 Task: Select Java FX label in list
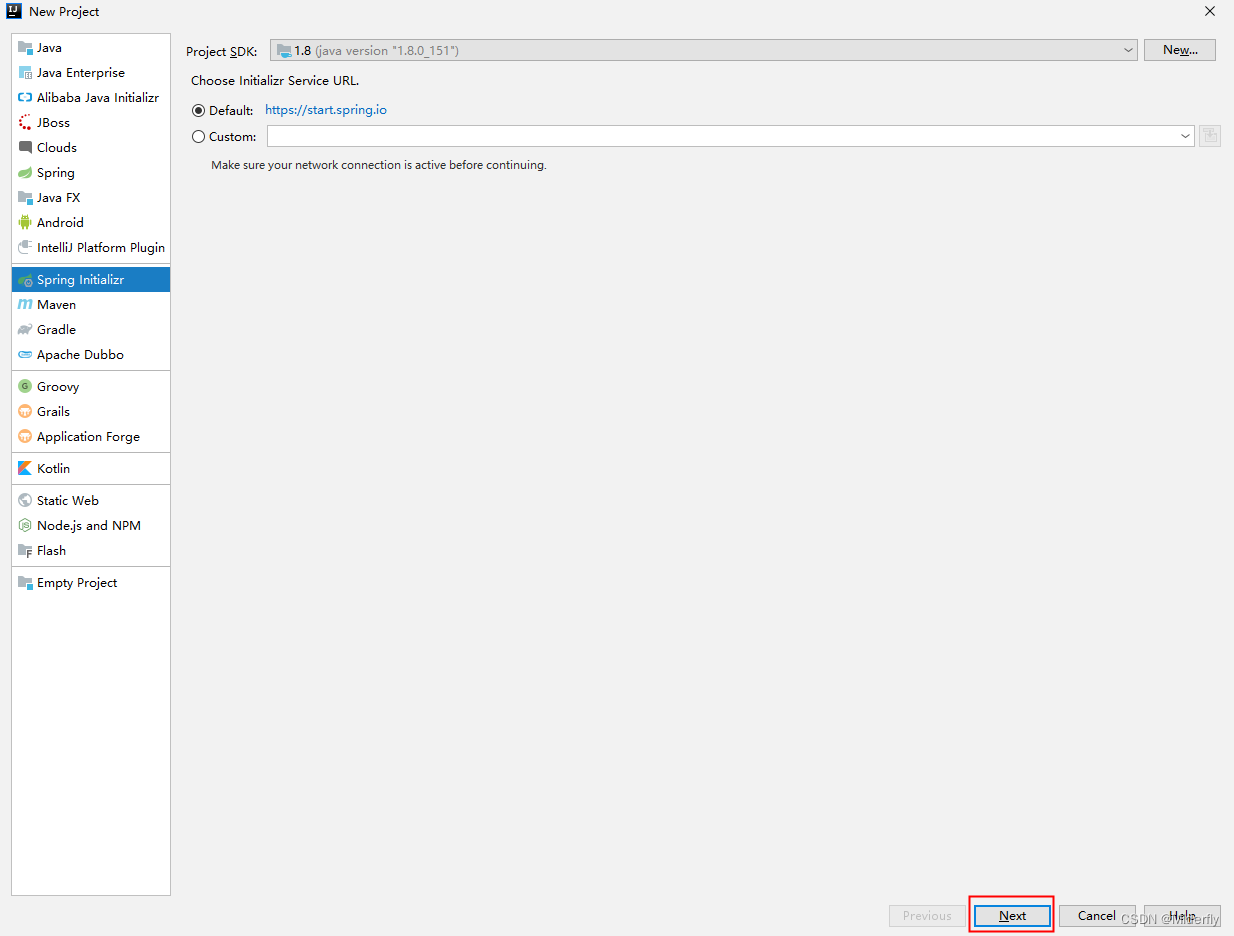coord(58,198)
